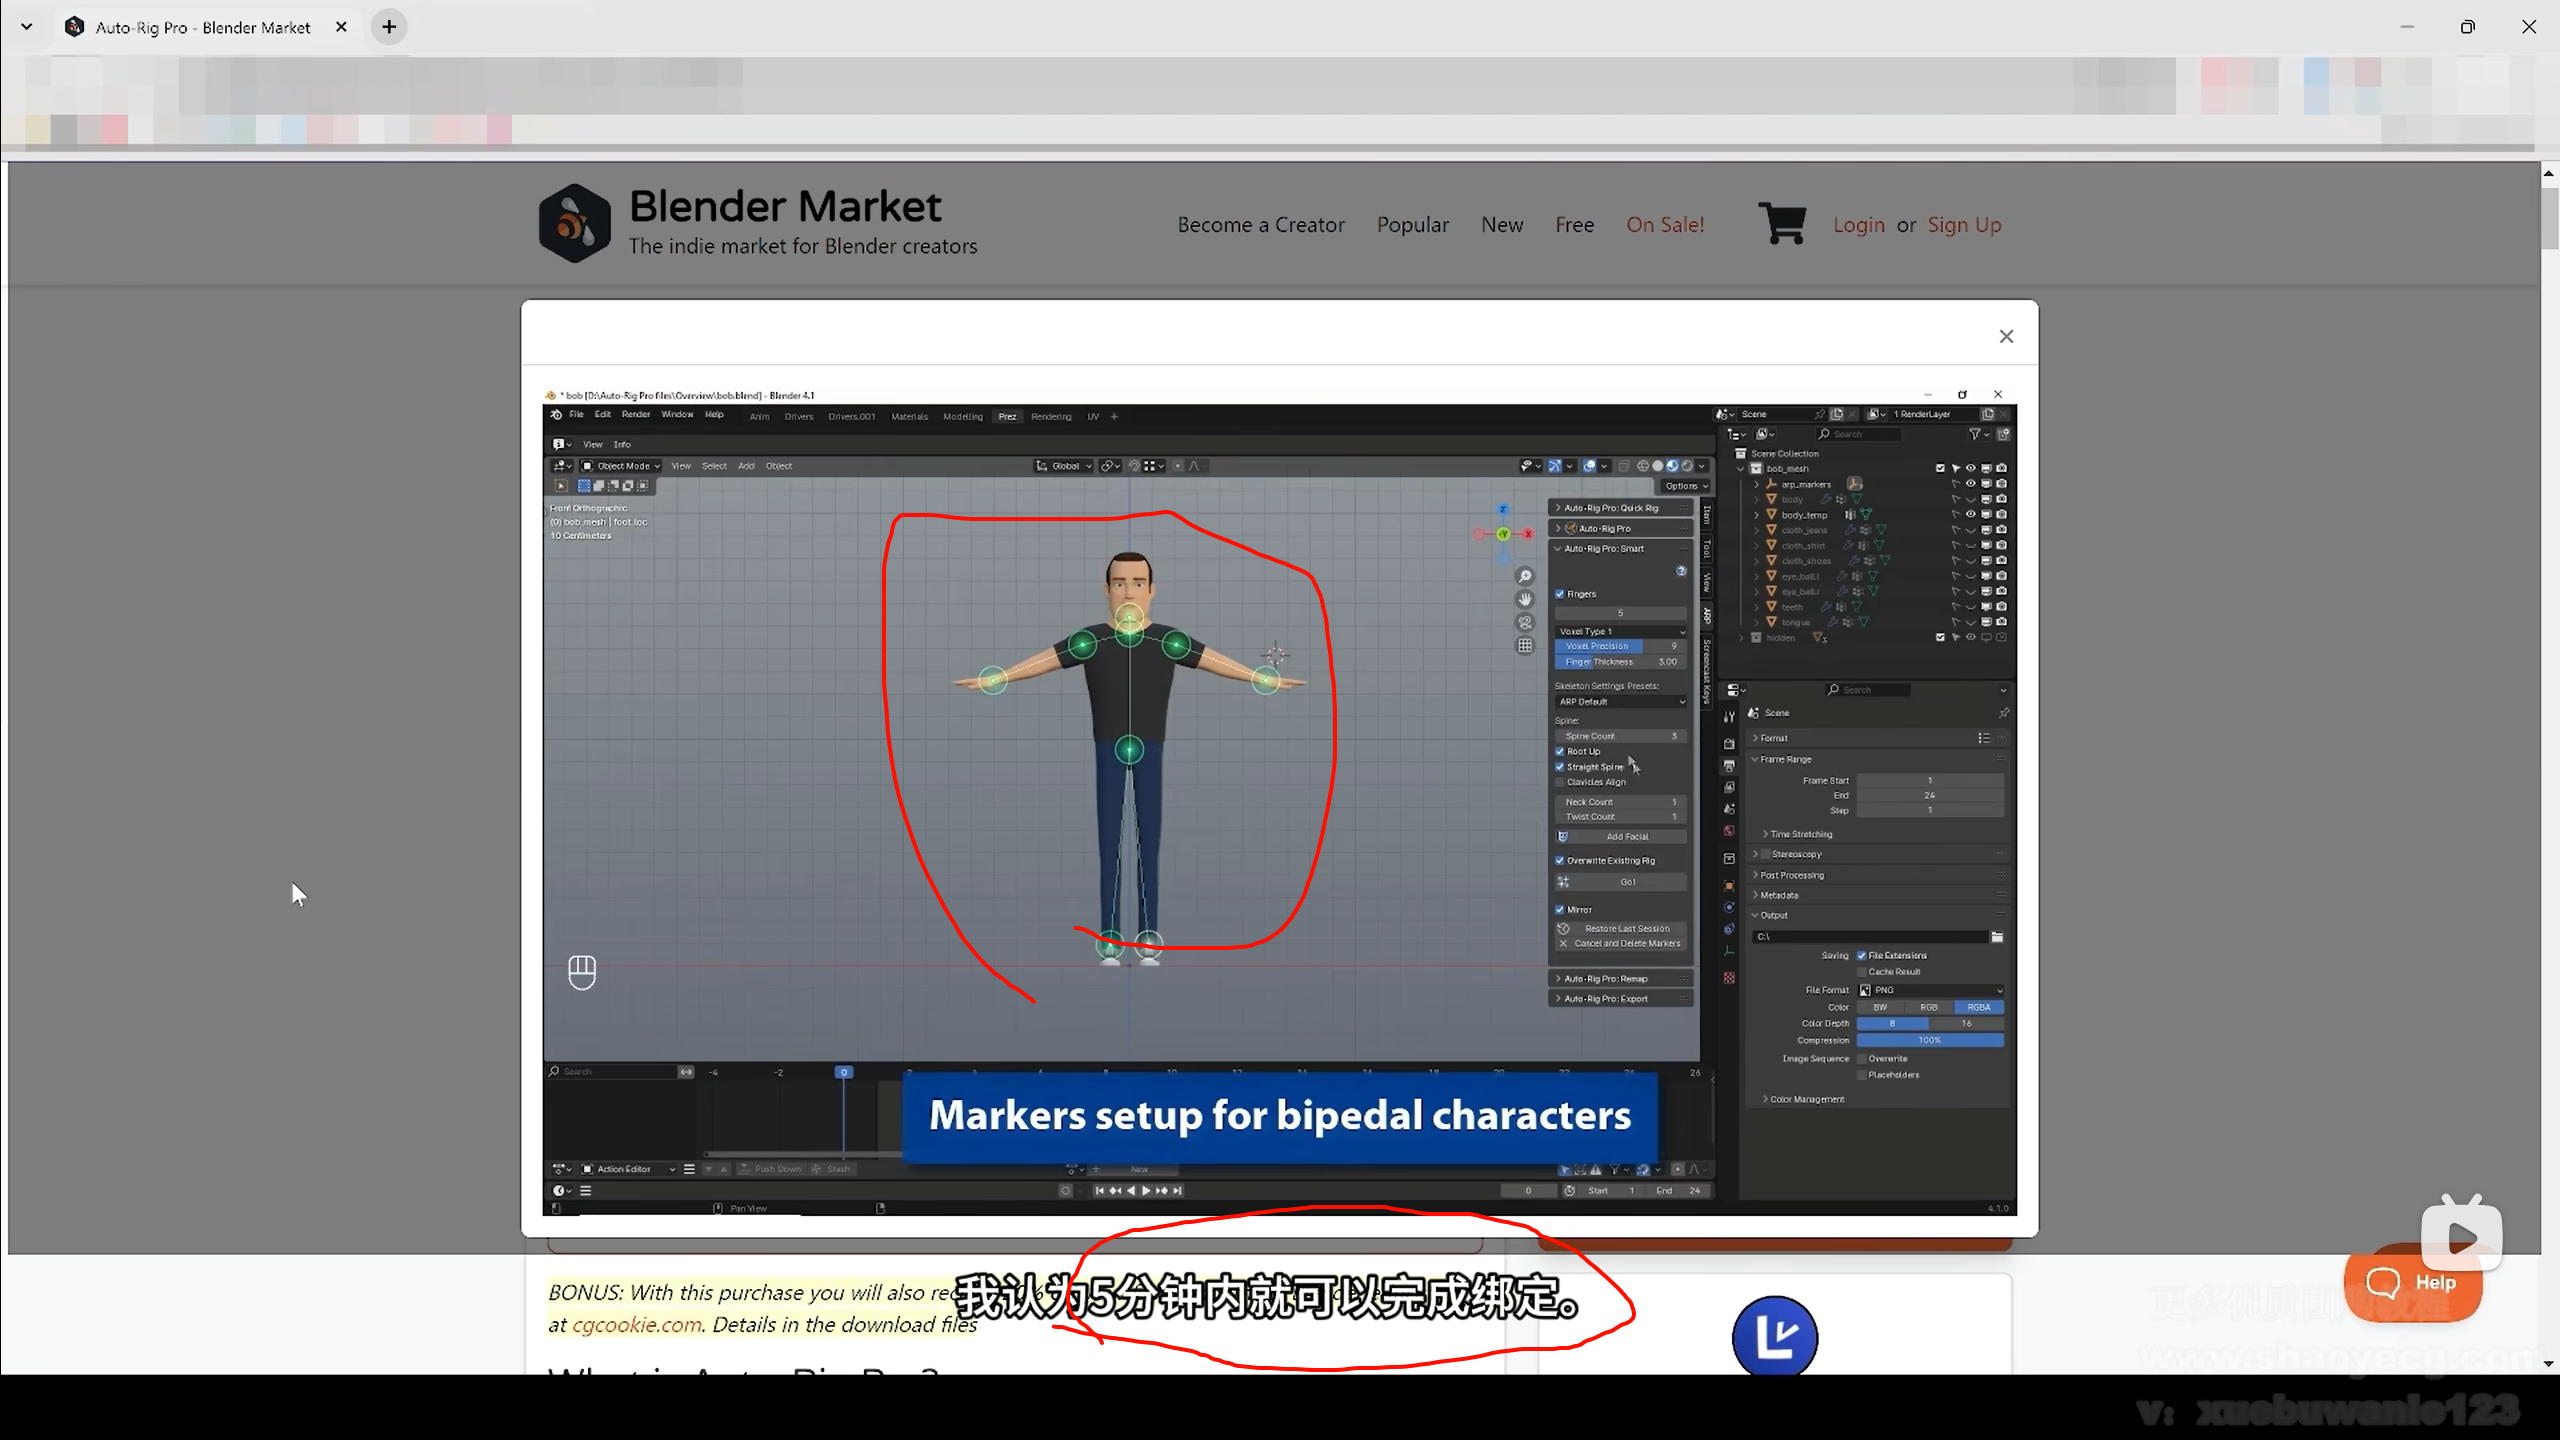This screenshot has width=2560, height=1440.
Task: Open a new browser tab
Action: [x=389, y=27]
